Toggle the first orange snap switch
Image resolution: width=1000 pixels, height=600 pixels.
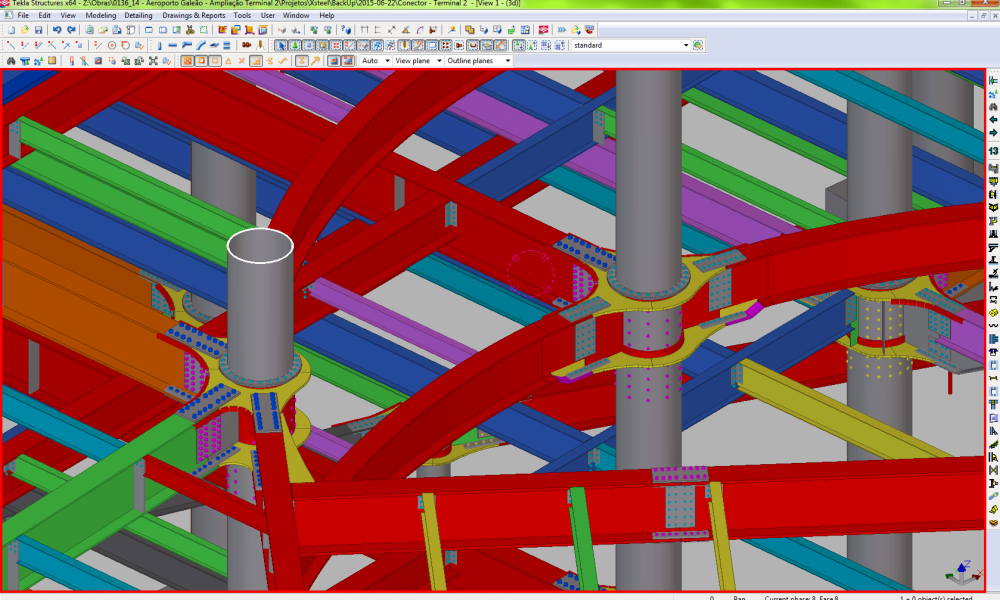tap(186, 60)
